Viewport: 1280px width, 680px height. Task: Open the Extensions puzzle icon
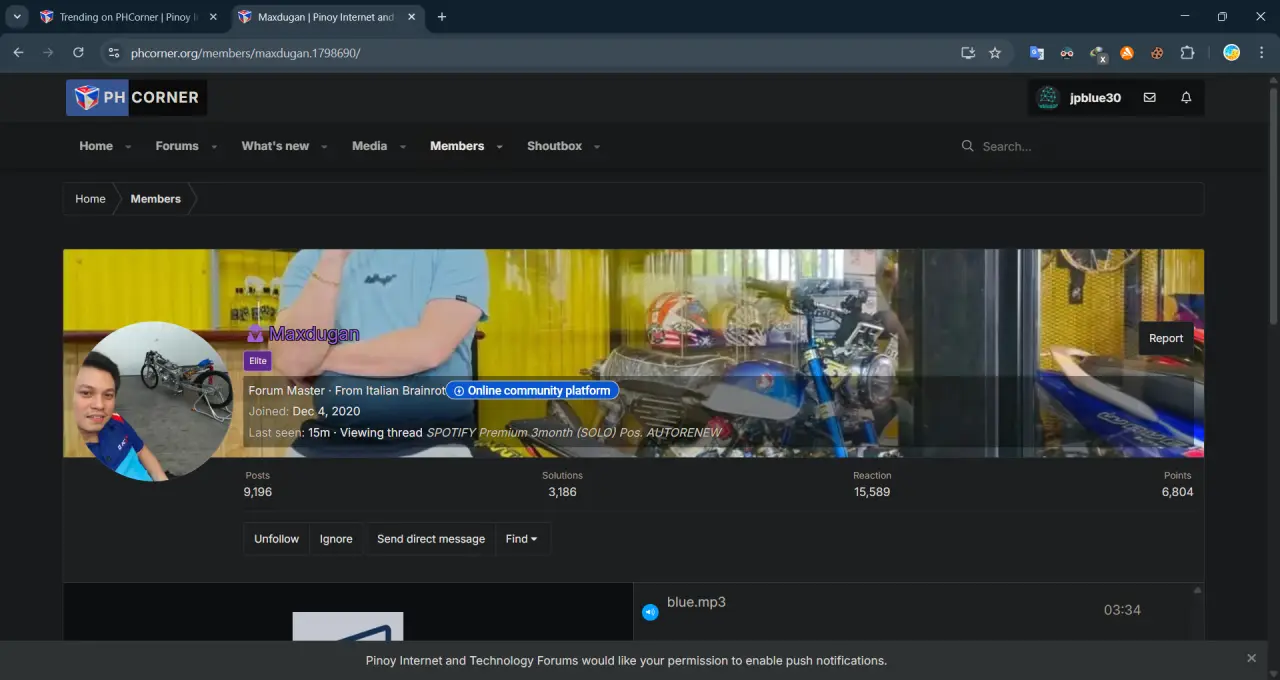(1188, 53)
